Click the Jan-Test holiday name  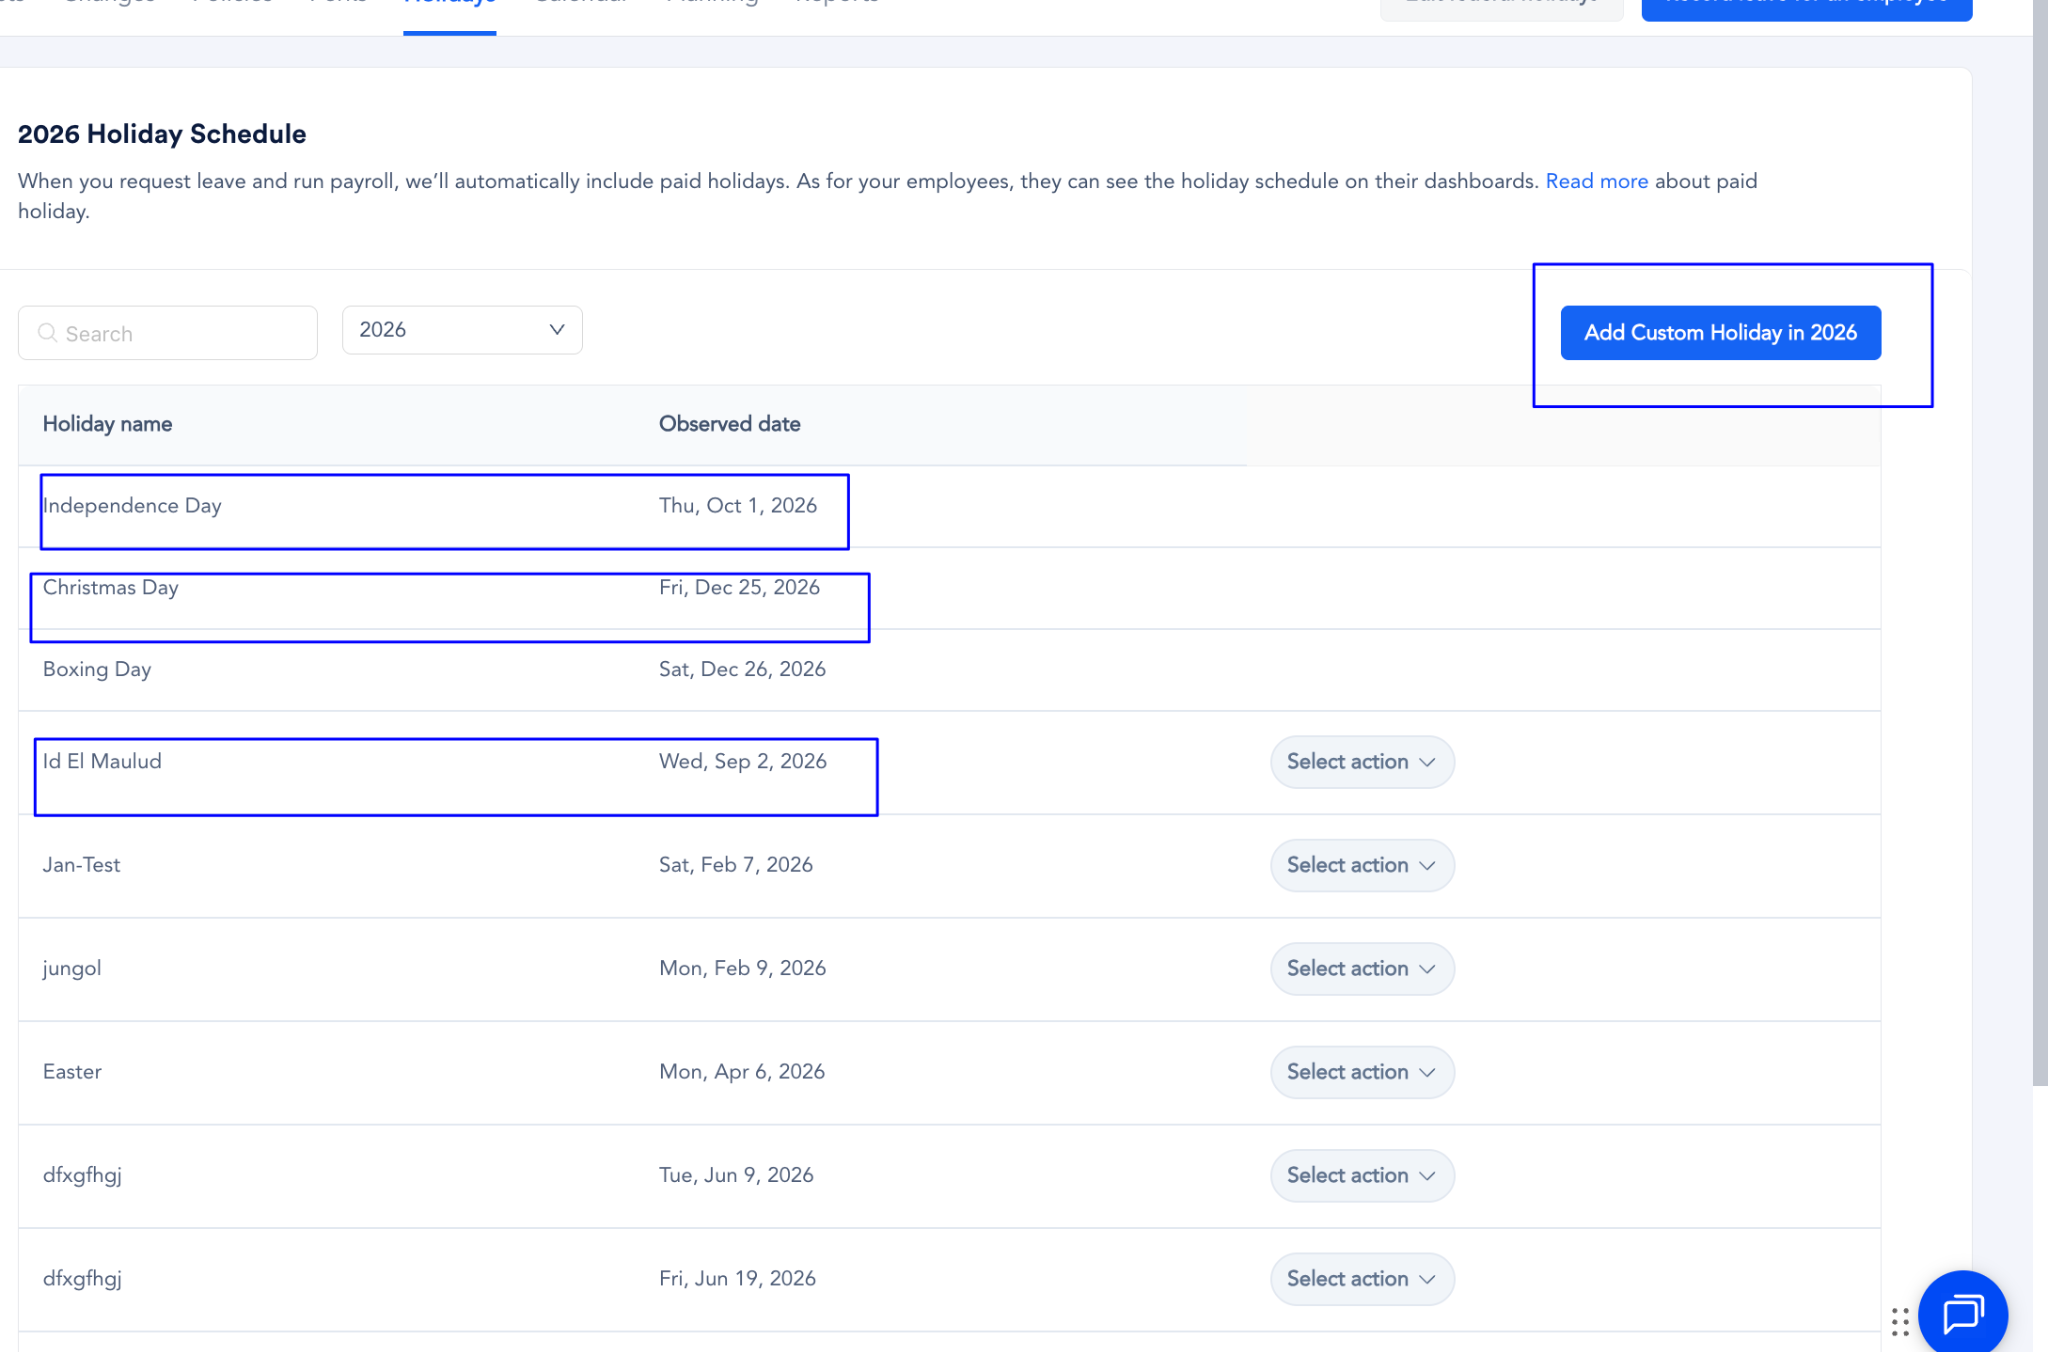pyautogui.click(x=81, y=865)
